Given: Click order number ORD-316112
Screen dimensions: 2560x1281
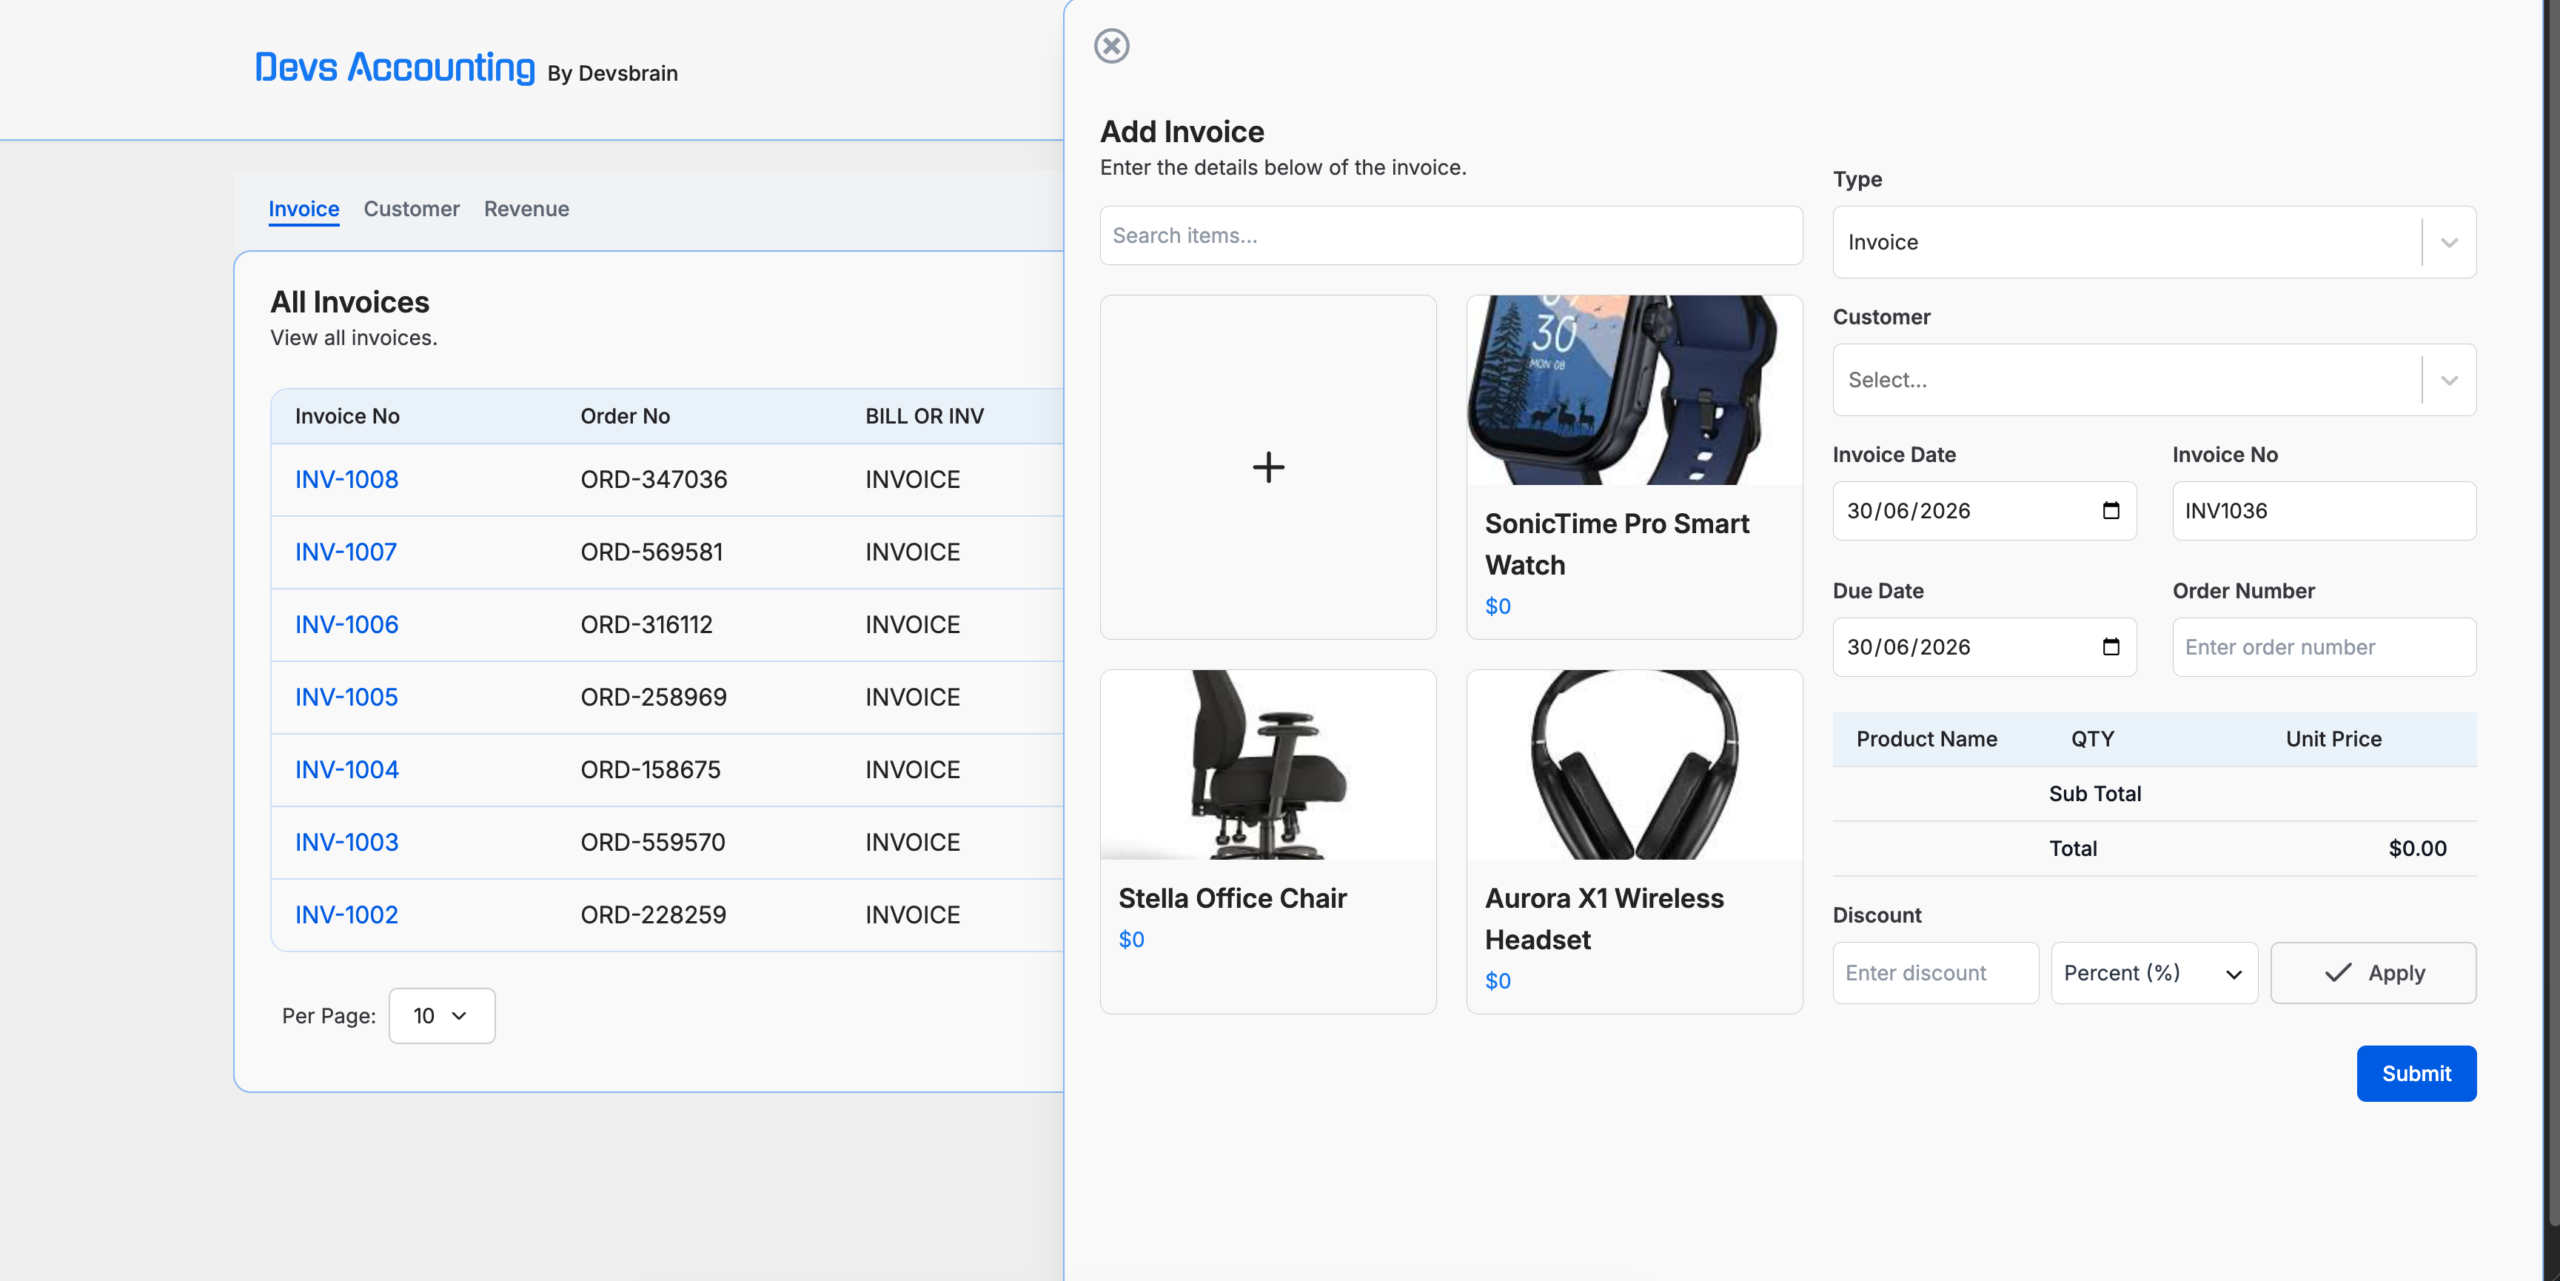Looking at the screenshot, I should pos(646,625).
